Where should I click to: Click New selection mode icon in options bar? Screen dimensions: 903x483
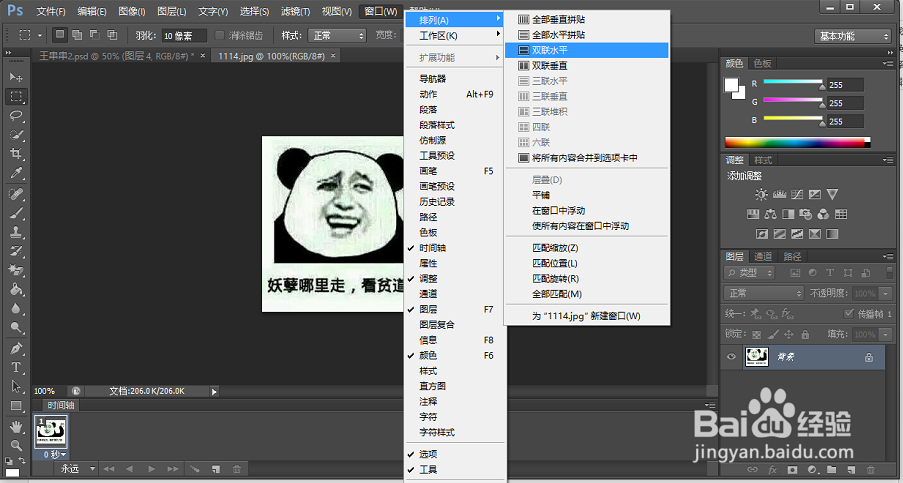point(59,35)
